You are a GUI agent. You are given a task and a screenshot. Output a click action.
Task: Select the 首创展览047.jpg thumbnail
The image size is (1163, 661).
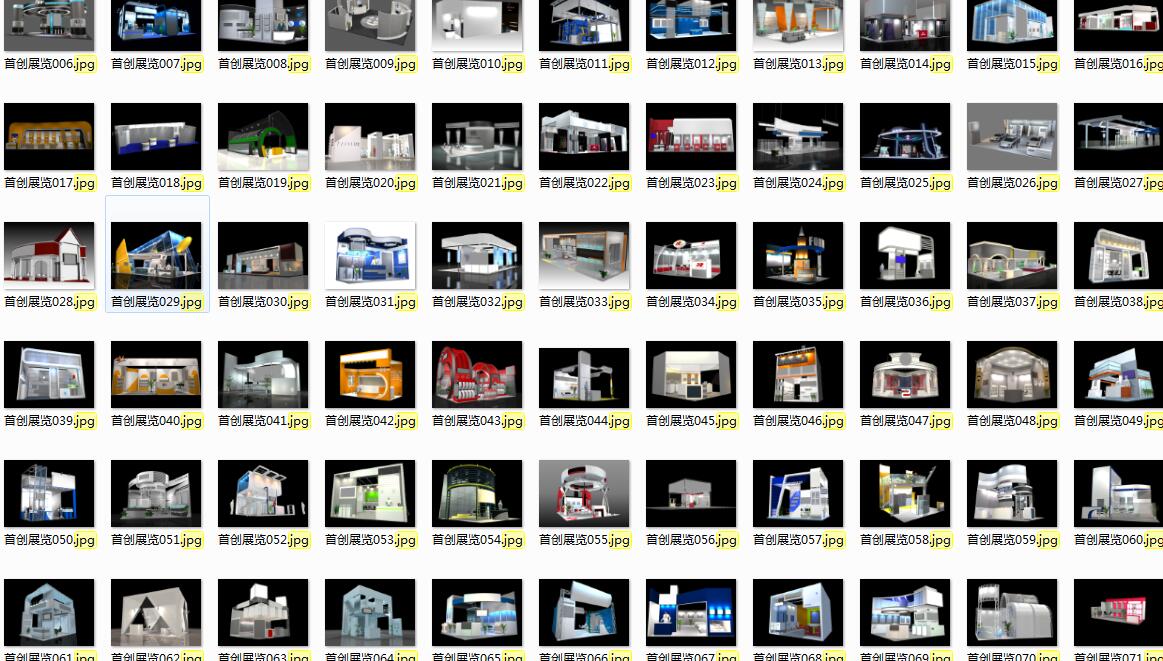(x=905, y=374)
